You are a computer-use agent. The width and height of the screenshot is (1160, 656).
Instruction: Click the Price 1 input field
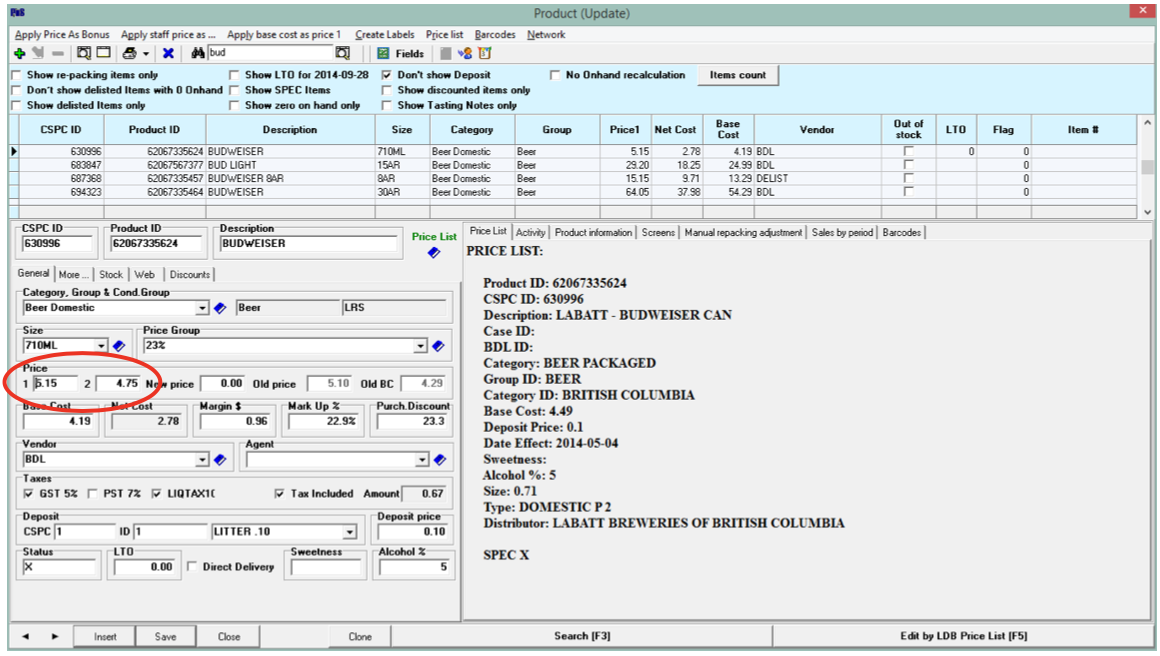(55, 383)
